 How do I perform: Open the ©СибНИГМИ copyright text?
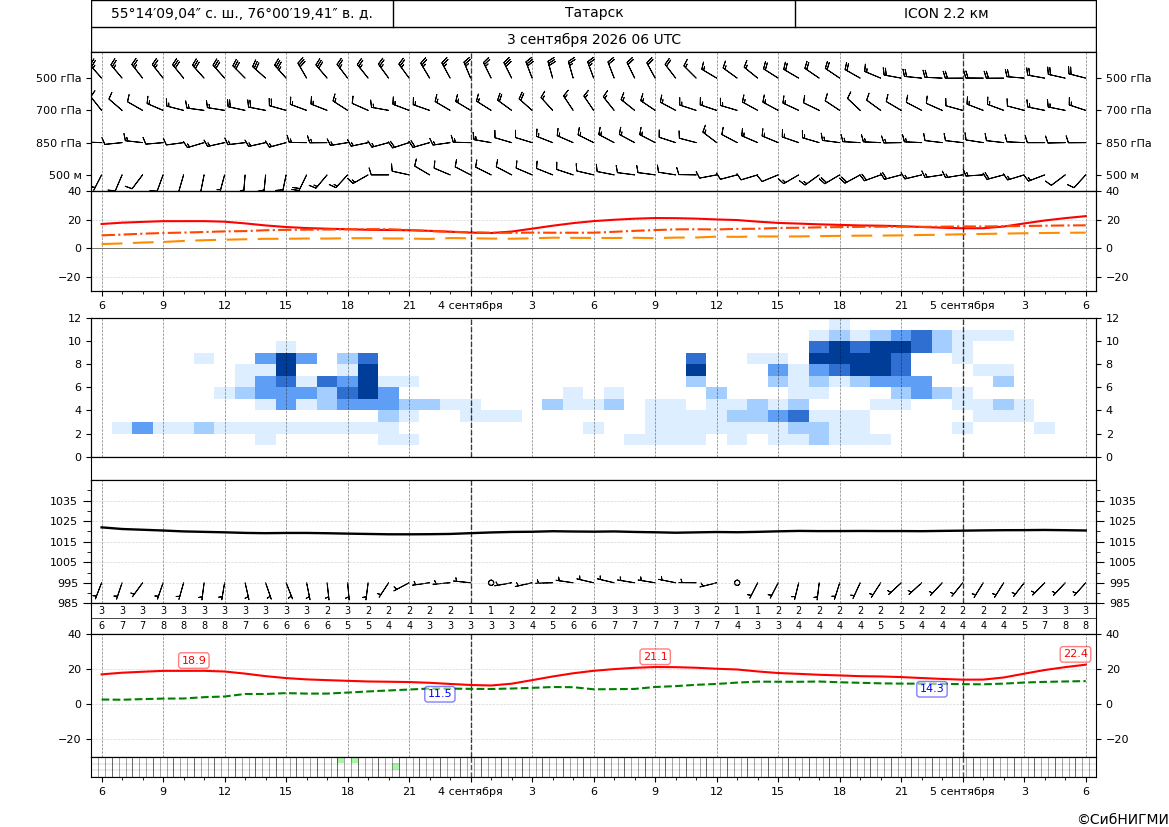(x=1123, y=819)
